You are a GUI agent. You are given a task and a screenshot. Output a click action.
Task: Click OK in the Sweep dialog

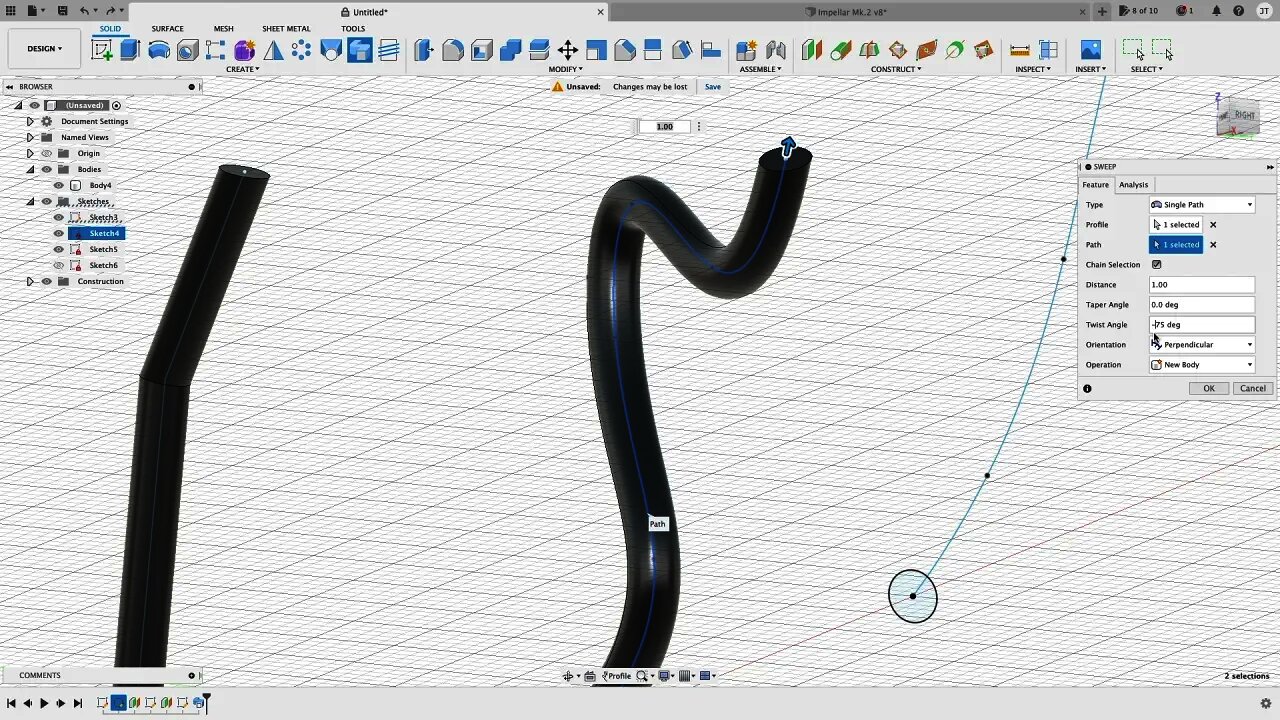pos(1209,389)
